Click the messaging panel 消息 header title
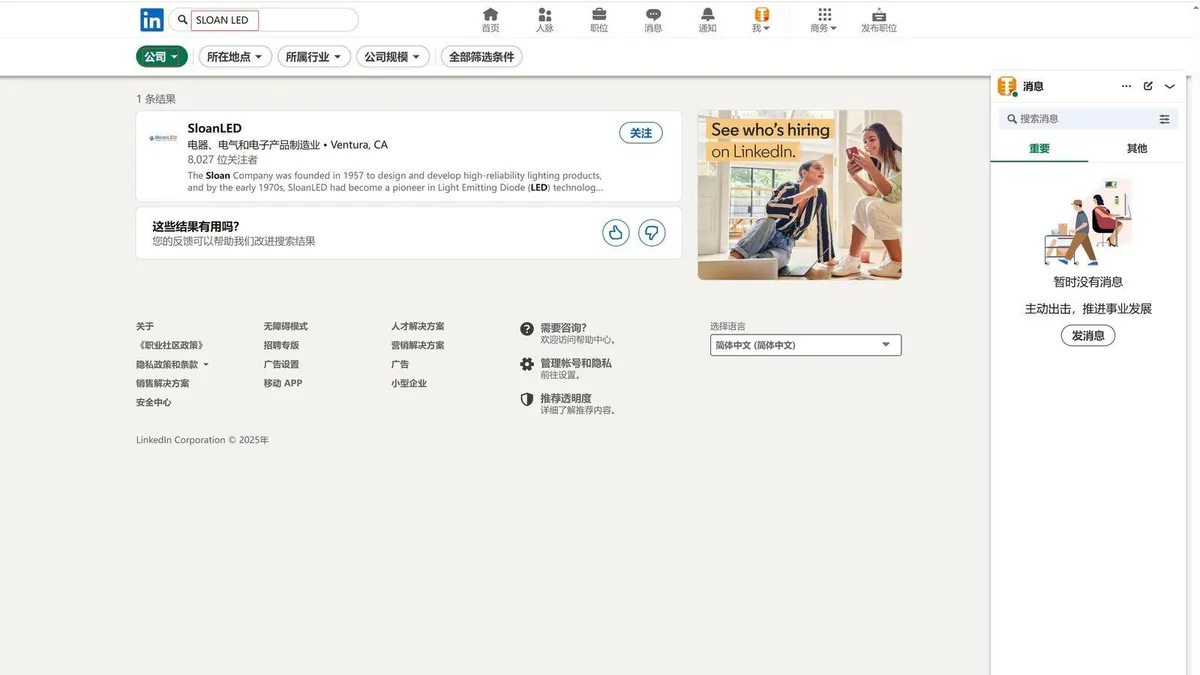The height and width of the screenshot is (675, 1200). click(x=1033, y=87)
